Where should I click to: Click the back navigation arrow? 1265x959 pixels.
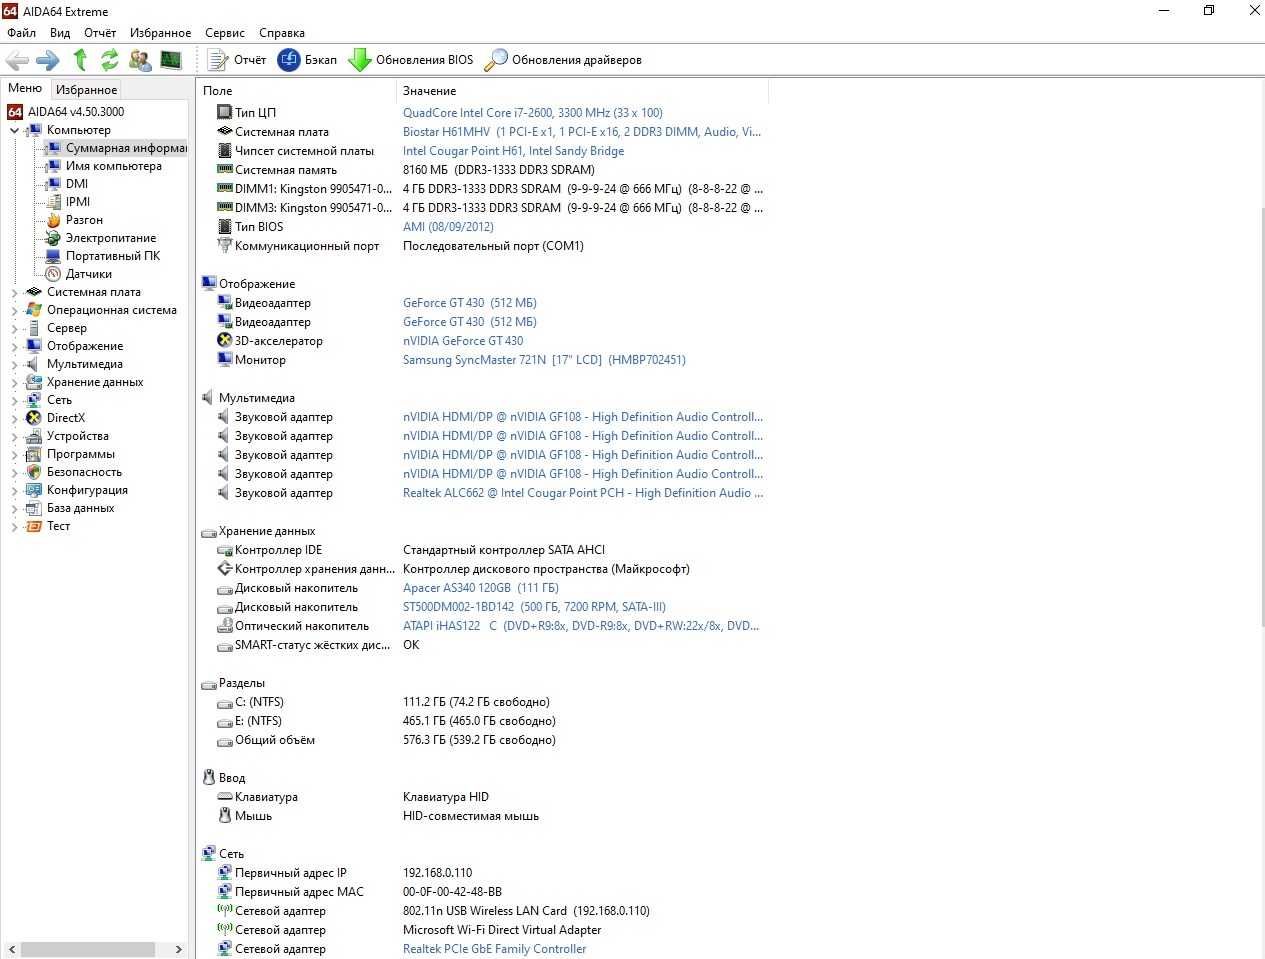pyautogui.click(x=17, y=60)
